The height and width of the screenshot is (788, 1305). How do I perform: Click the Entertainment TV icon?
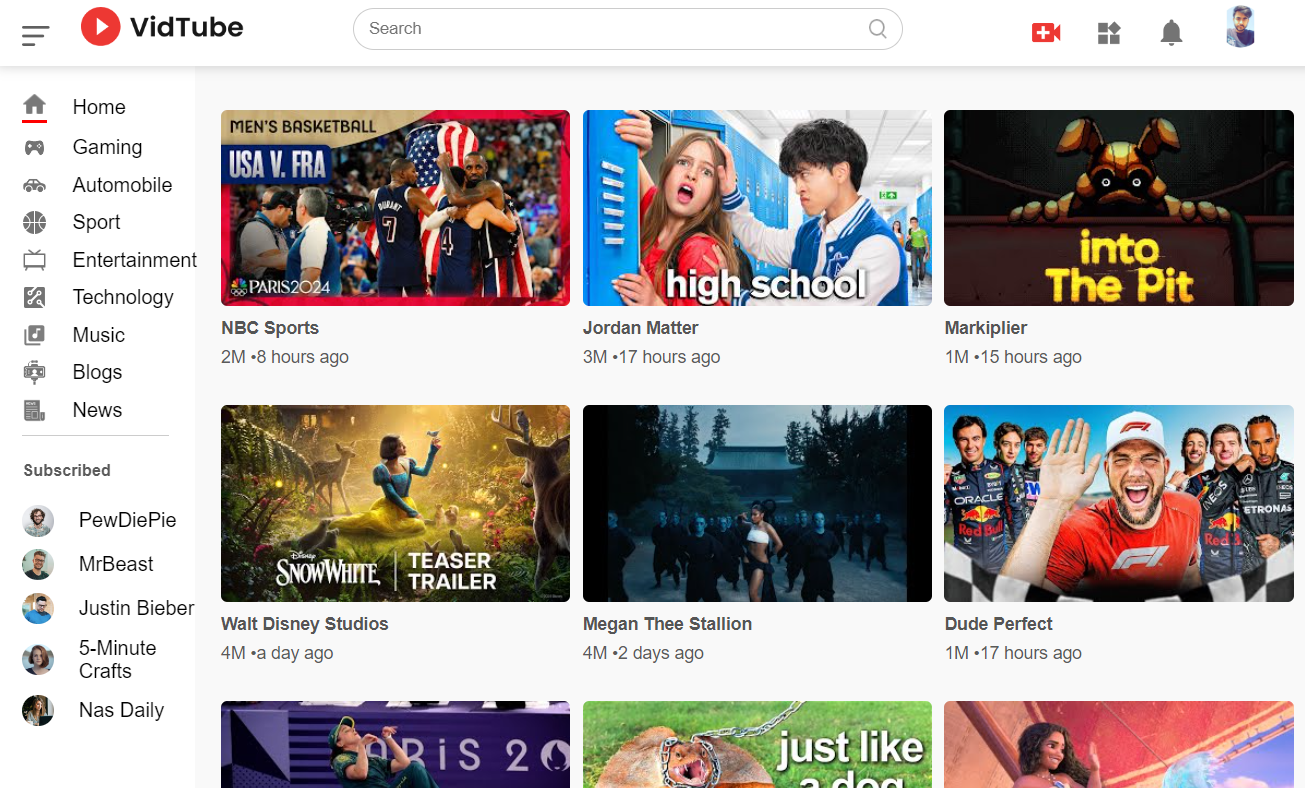pos(35,260)
